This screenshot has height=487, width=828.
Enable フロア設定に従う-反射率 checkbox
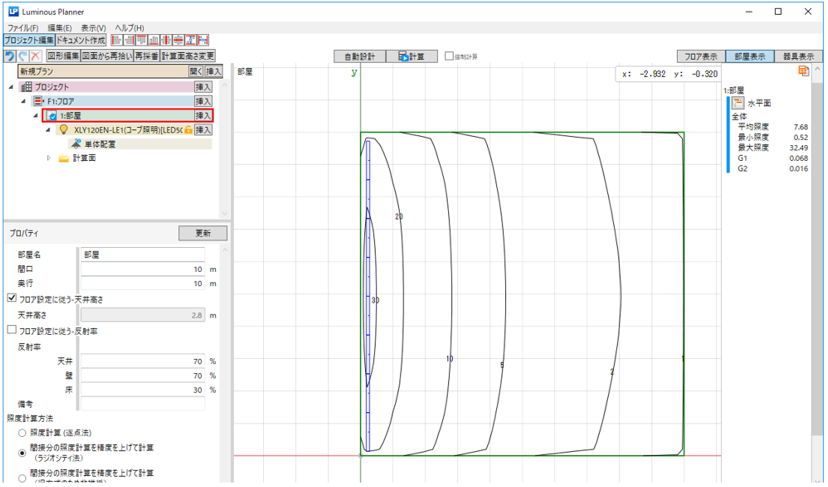pos(12,330)
